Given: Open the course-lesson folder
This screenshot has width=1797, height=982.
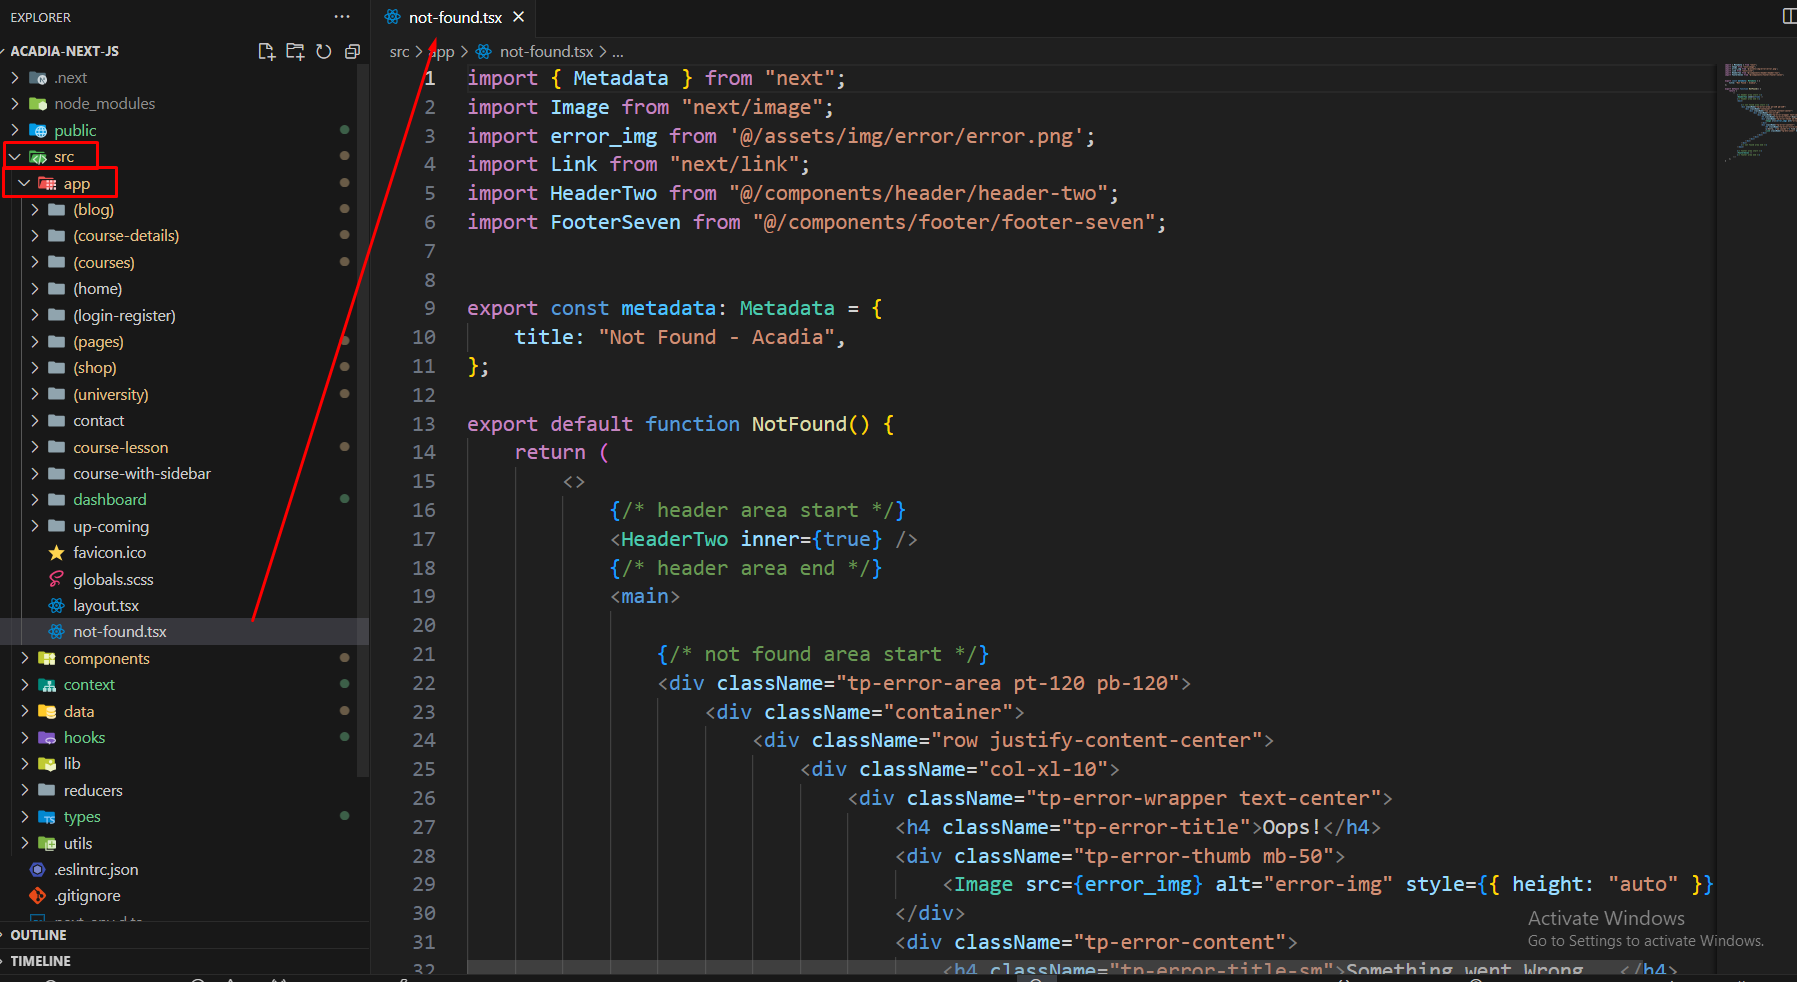Looking at the screenshot, I should click(x=120, y=448).
